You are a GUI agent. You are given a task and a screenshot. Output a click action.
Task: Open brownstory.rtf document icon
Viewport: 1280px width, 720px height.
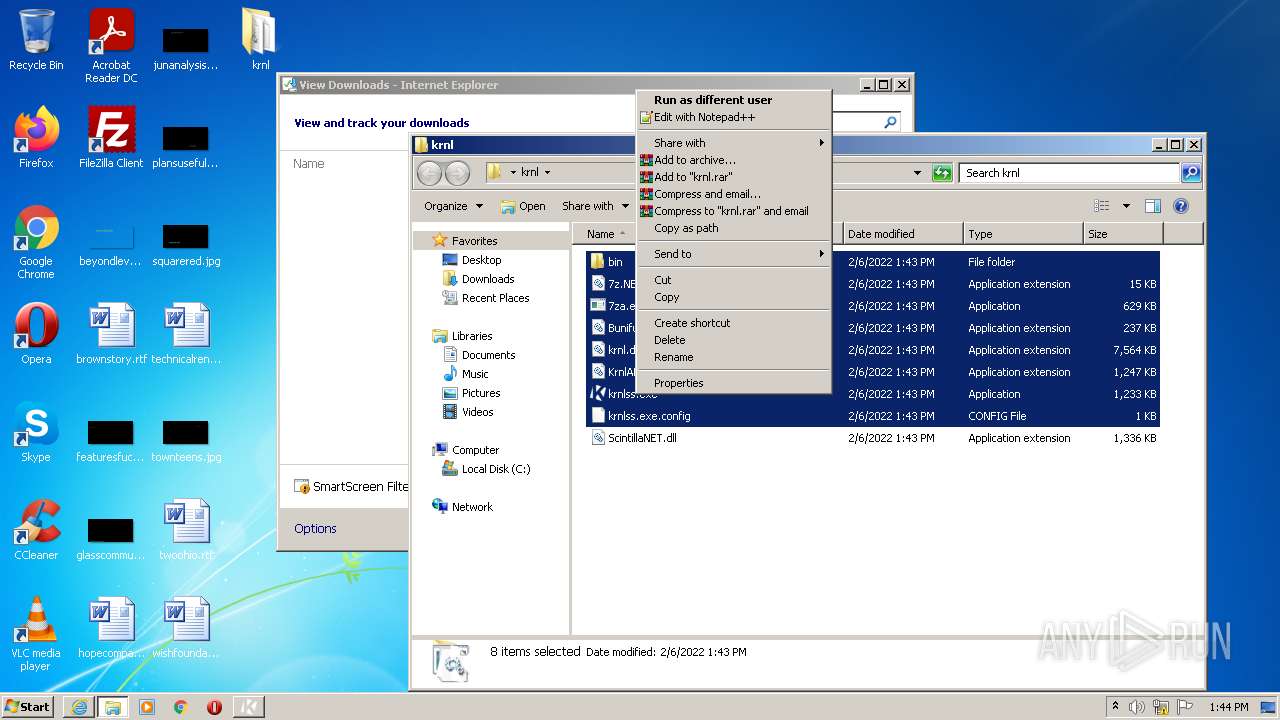111,334
